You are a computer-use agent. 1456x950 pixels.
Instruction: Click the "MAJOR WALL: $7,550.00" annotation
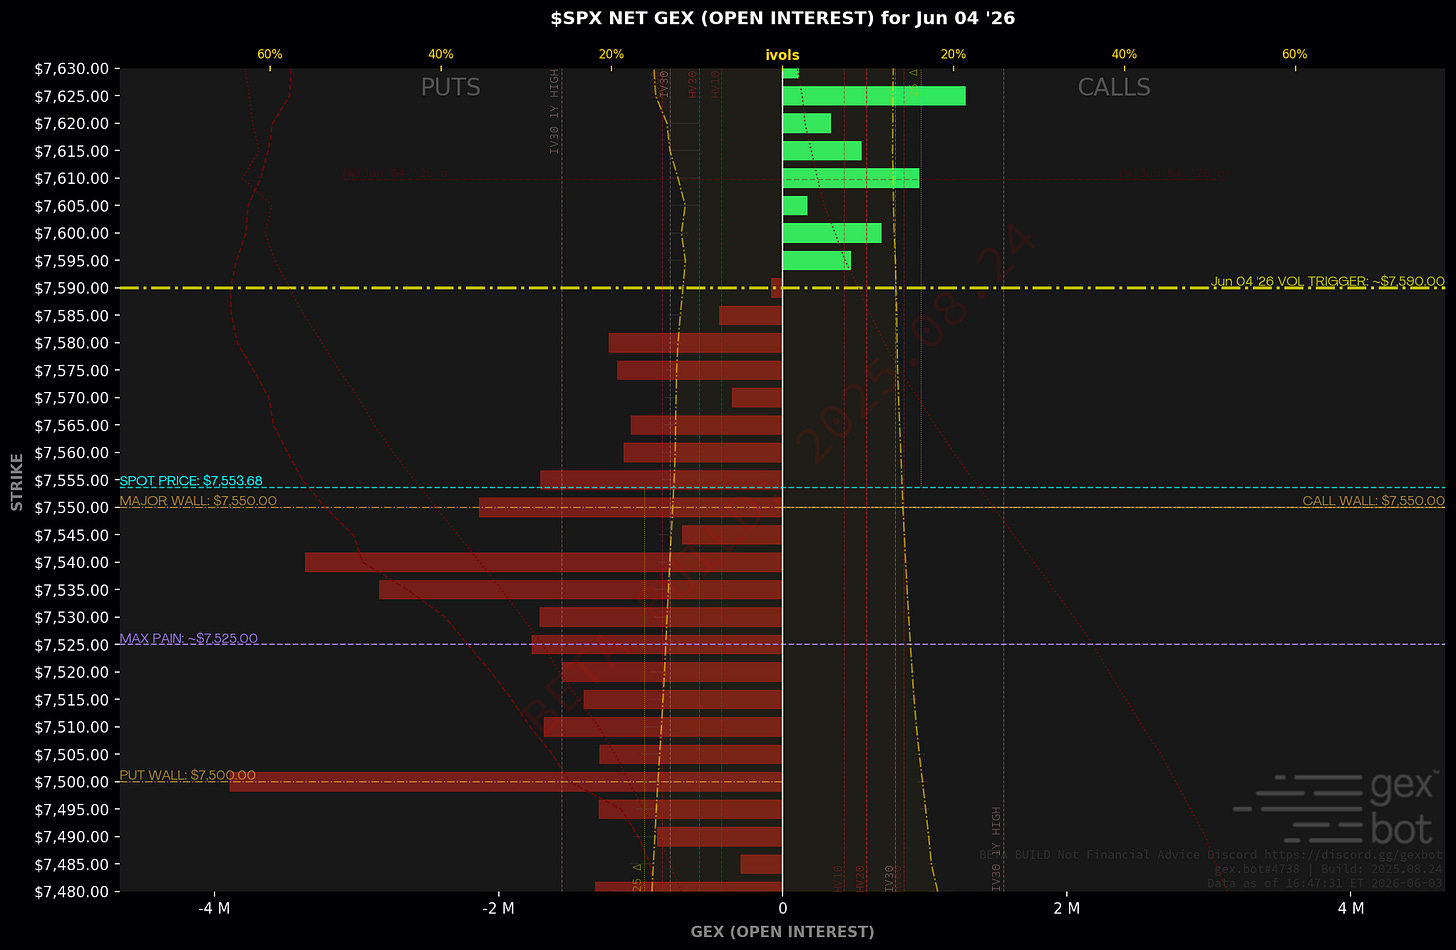[x=198, y=501]
